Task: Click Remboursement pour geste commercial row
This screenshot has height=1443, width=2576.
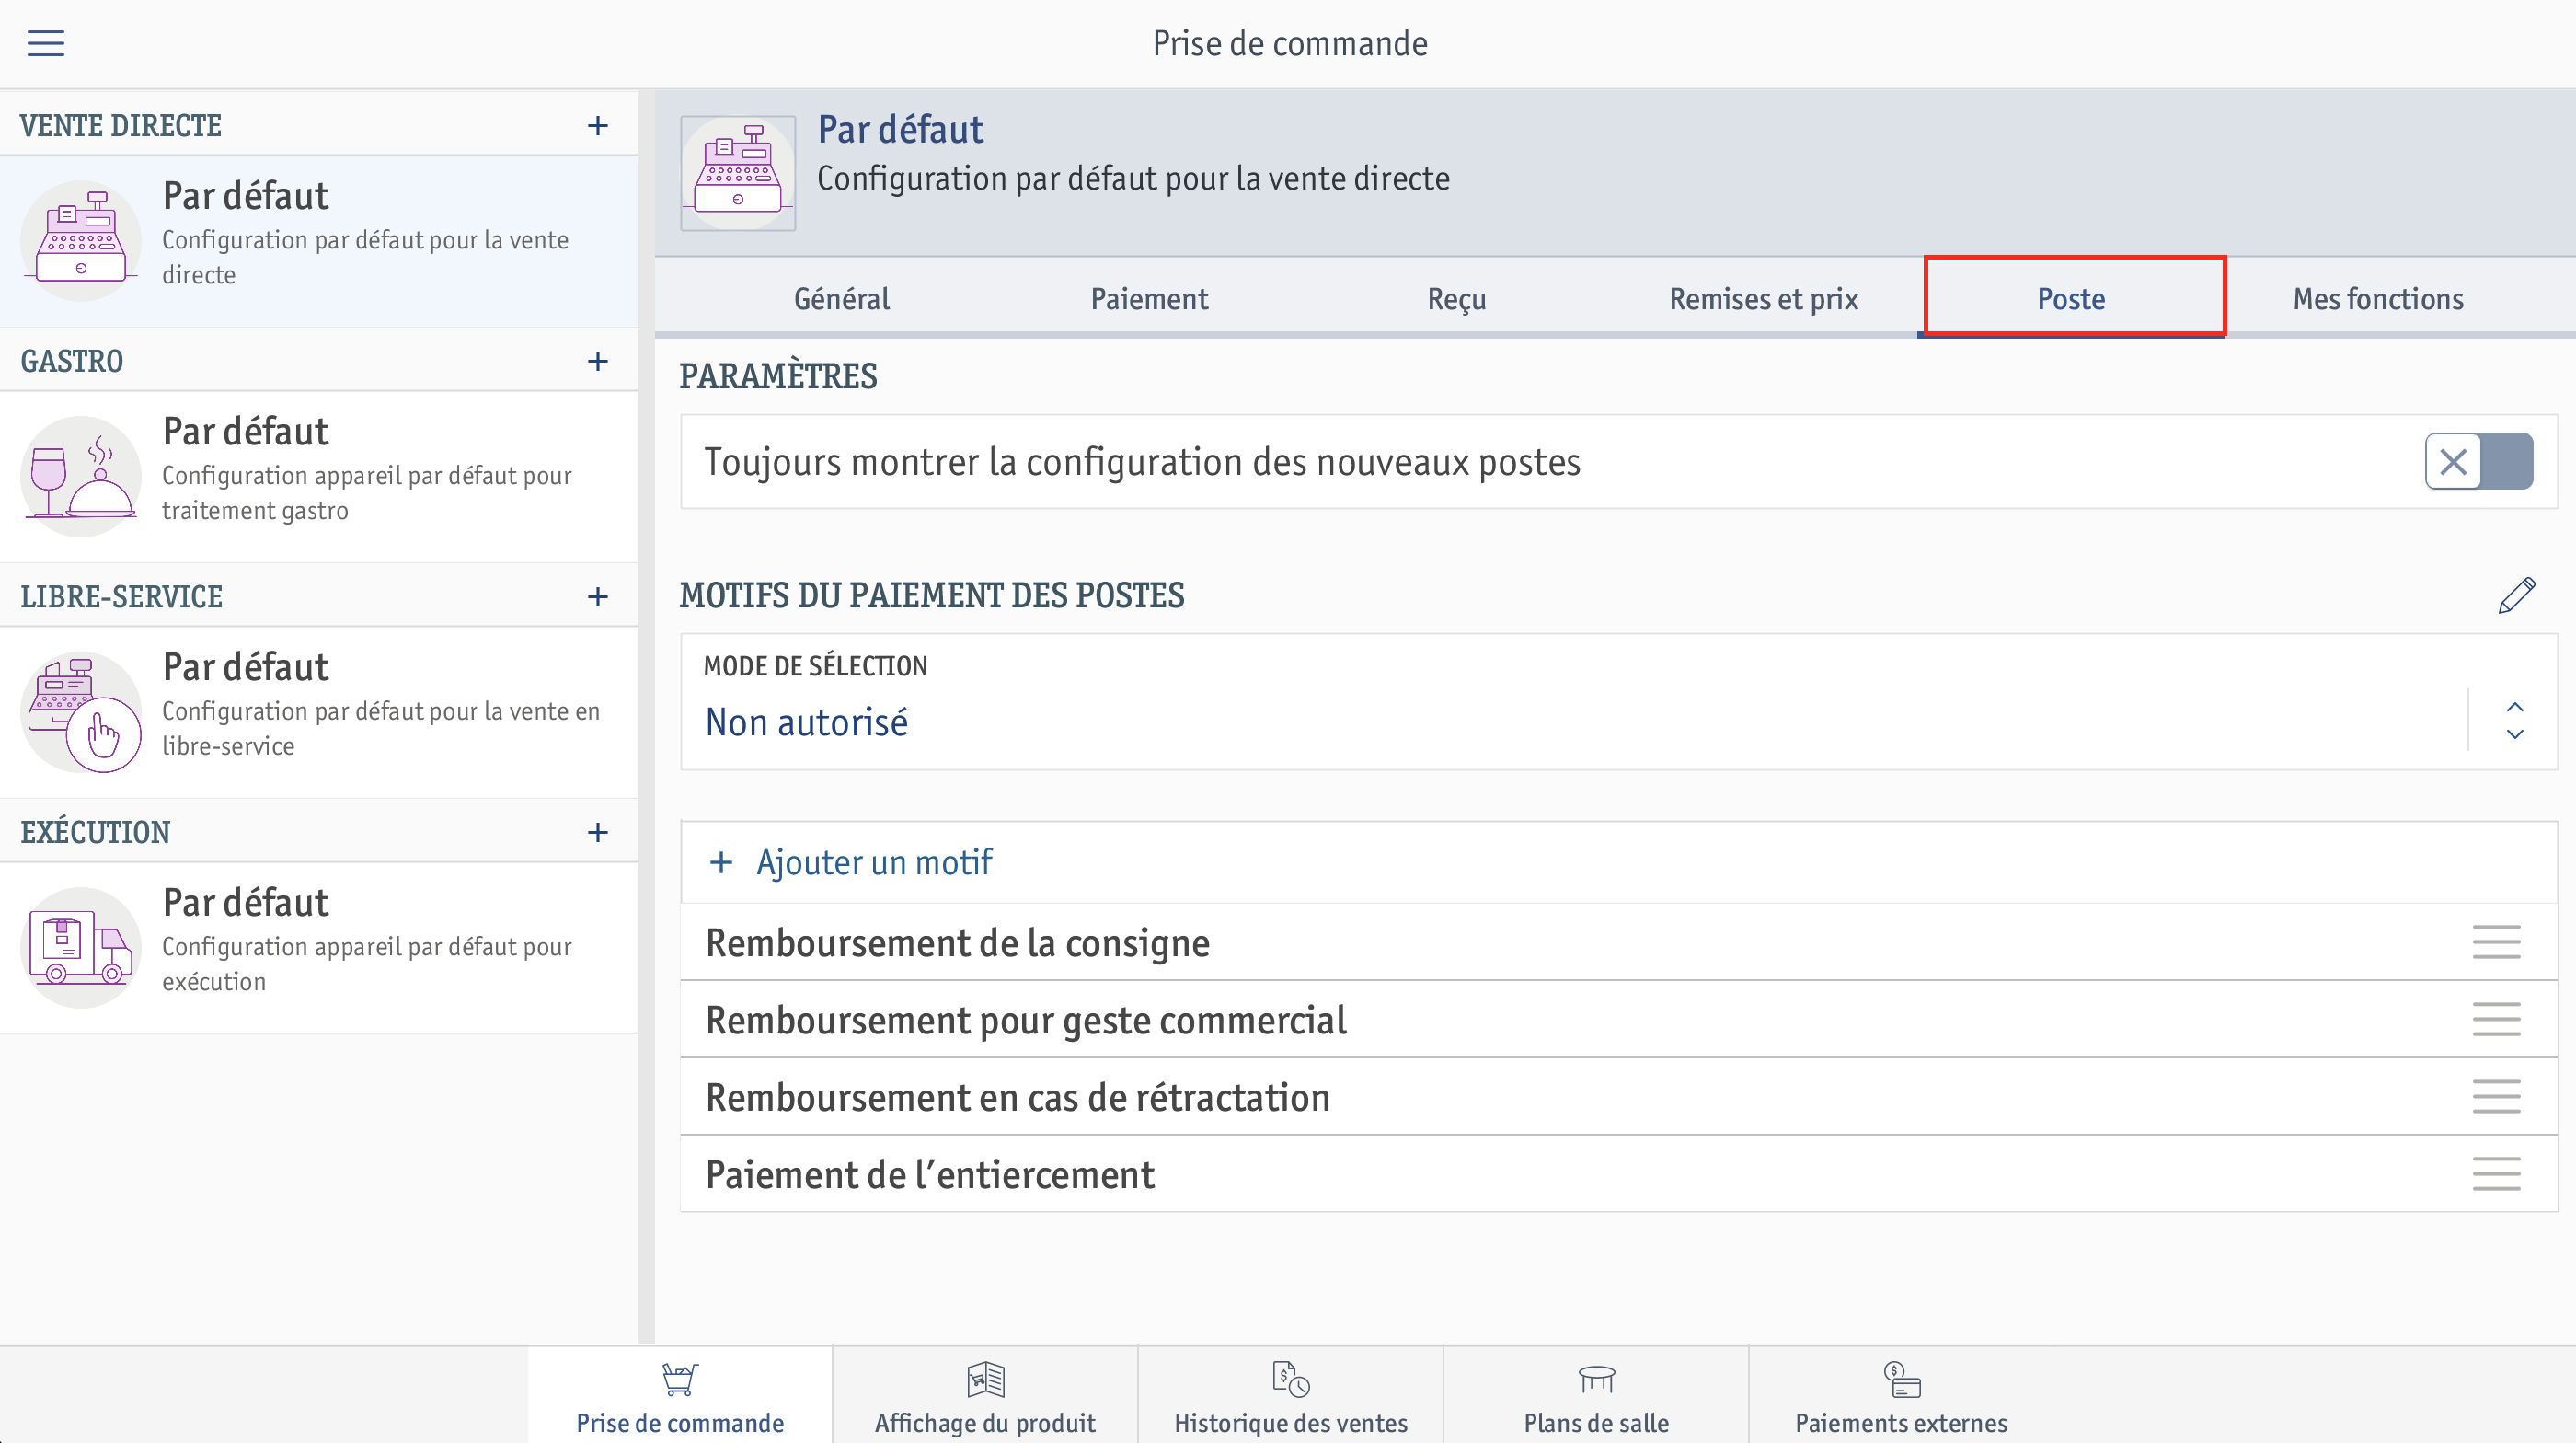Action: point(1618,1019)
